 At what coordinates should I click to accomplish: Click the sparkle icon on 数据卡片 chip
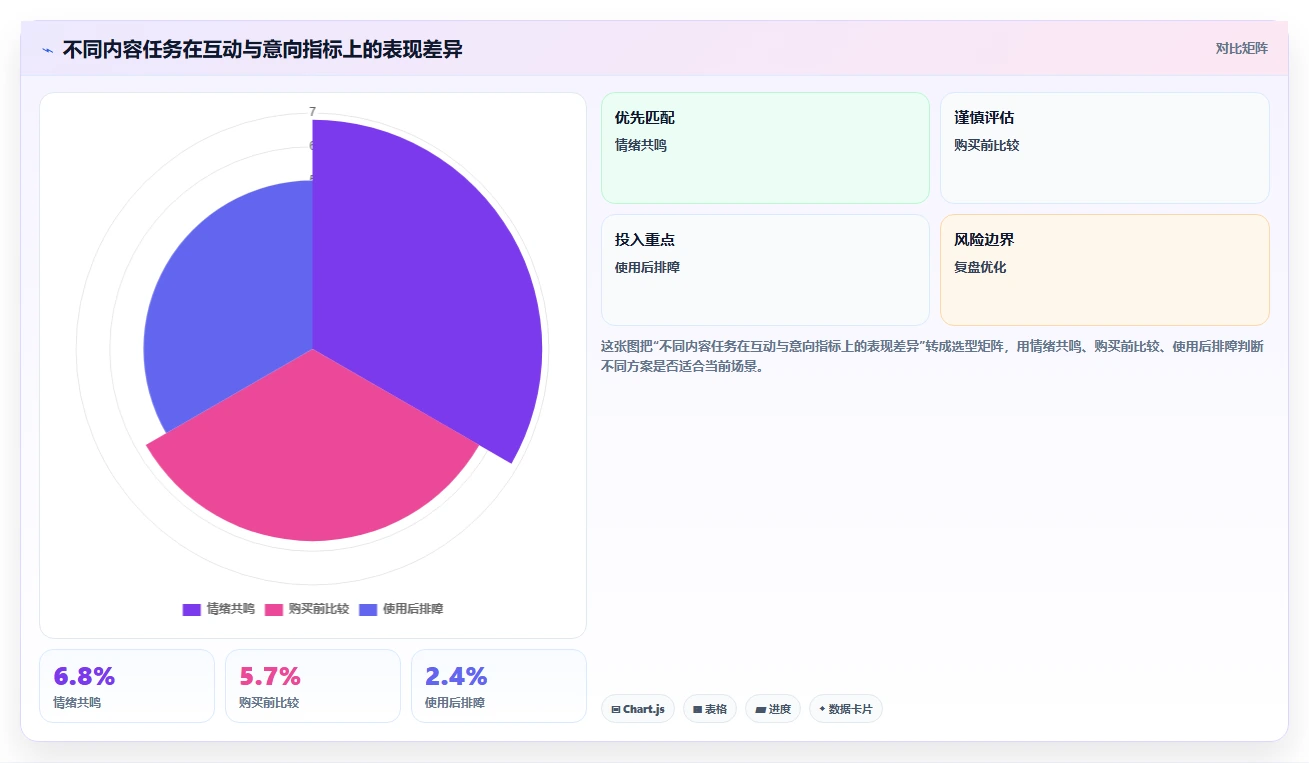(822, 709)
